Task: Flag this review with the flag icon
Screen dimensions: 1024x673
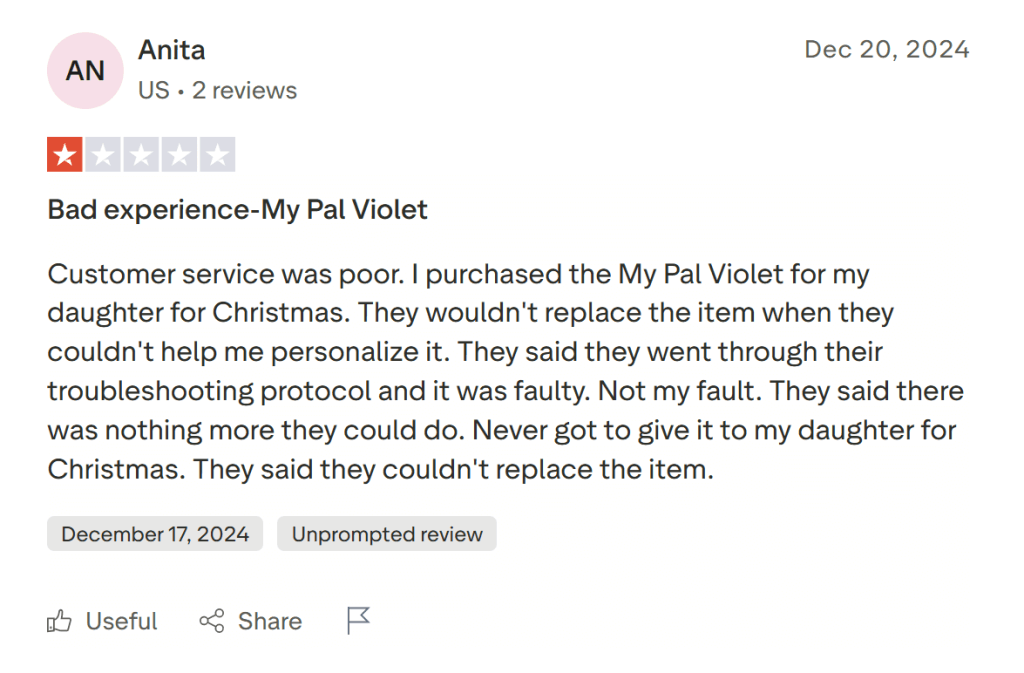Action: (x=358, y=621)
